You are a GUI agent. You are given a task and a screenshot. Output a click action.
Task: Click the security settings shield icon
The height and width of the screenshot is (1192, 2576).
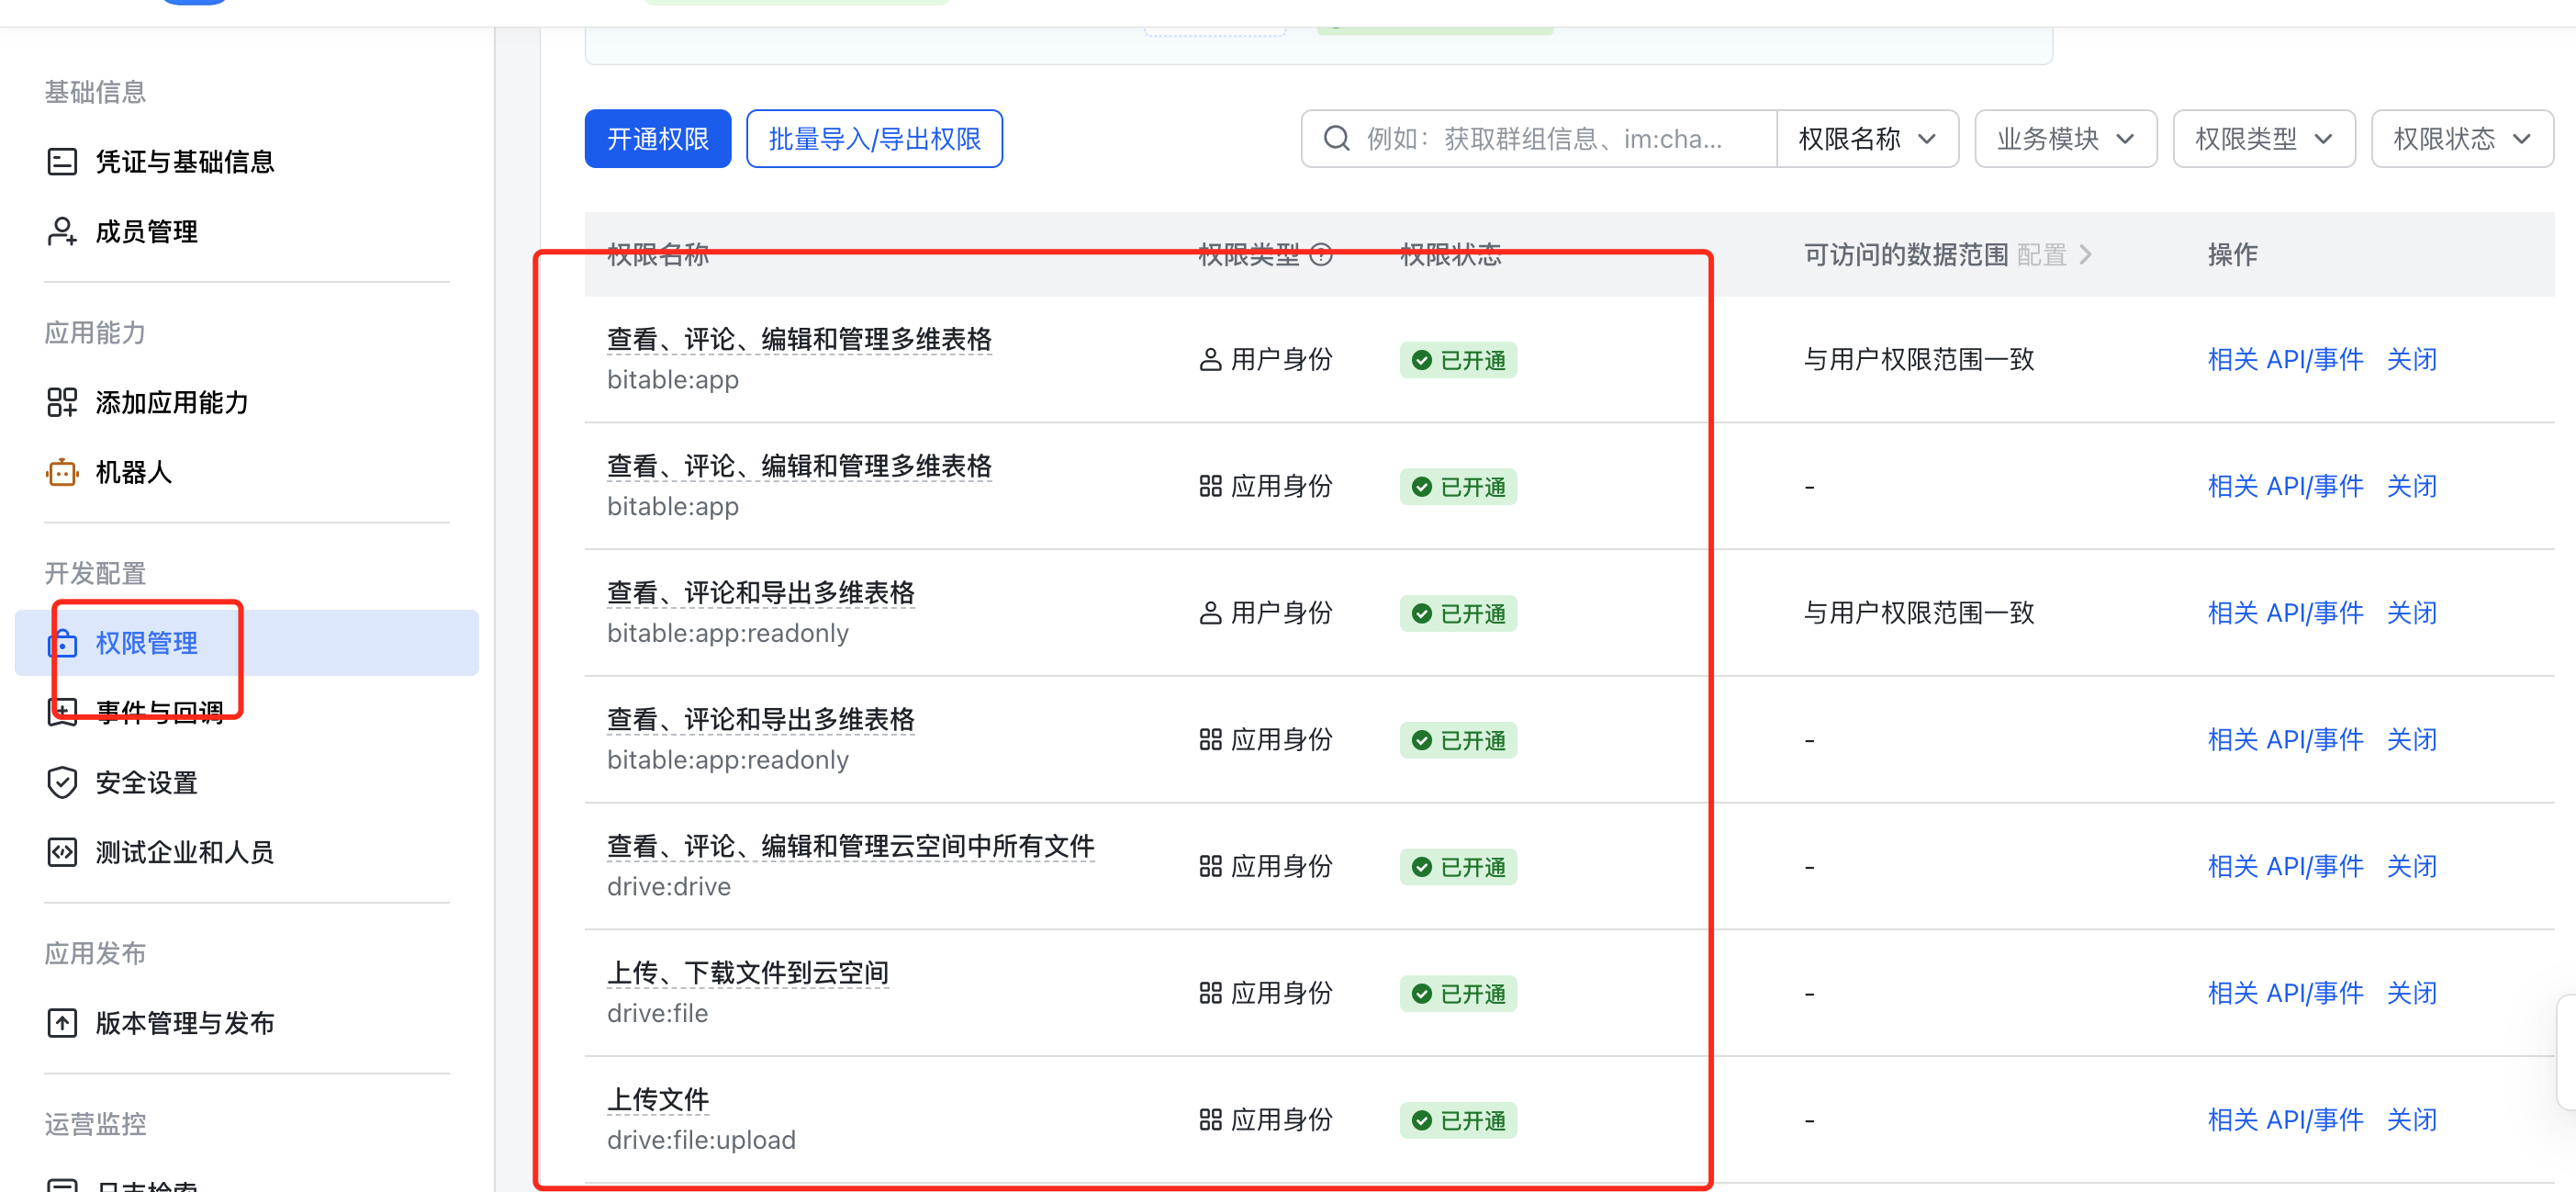pyautogui.click(x=62, y=782)
